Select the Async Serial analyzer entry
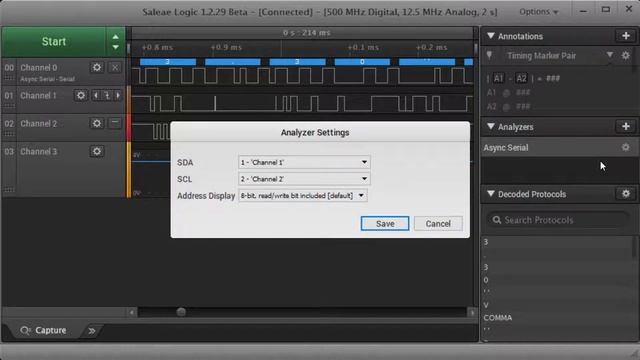Screen dimensions: 640x360 coord(558,147)
